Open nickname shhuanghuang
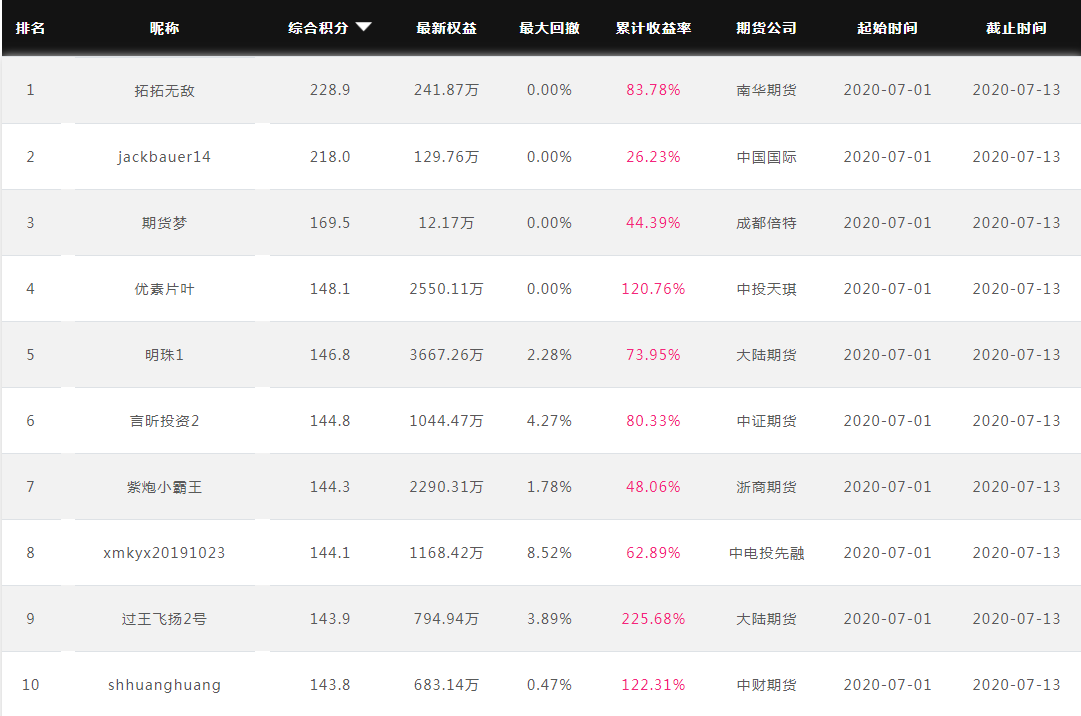Screen dimensions: 1081x716 (164, 685)
